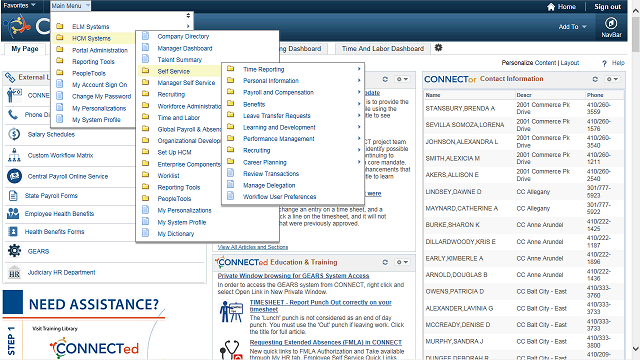Viewport: 640px width, 360px height.
Task: Select My Dictionary in HCM menu
Action: click(x=176, y=234)
